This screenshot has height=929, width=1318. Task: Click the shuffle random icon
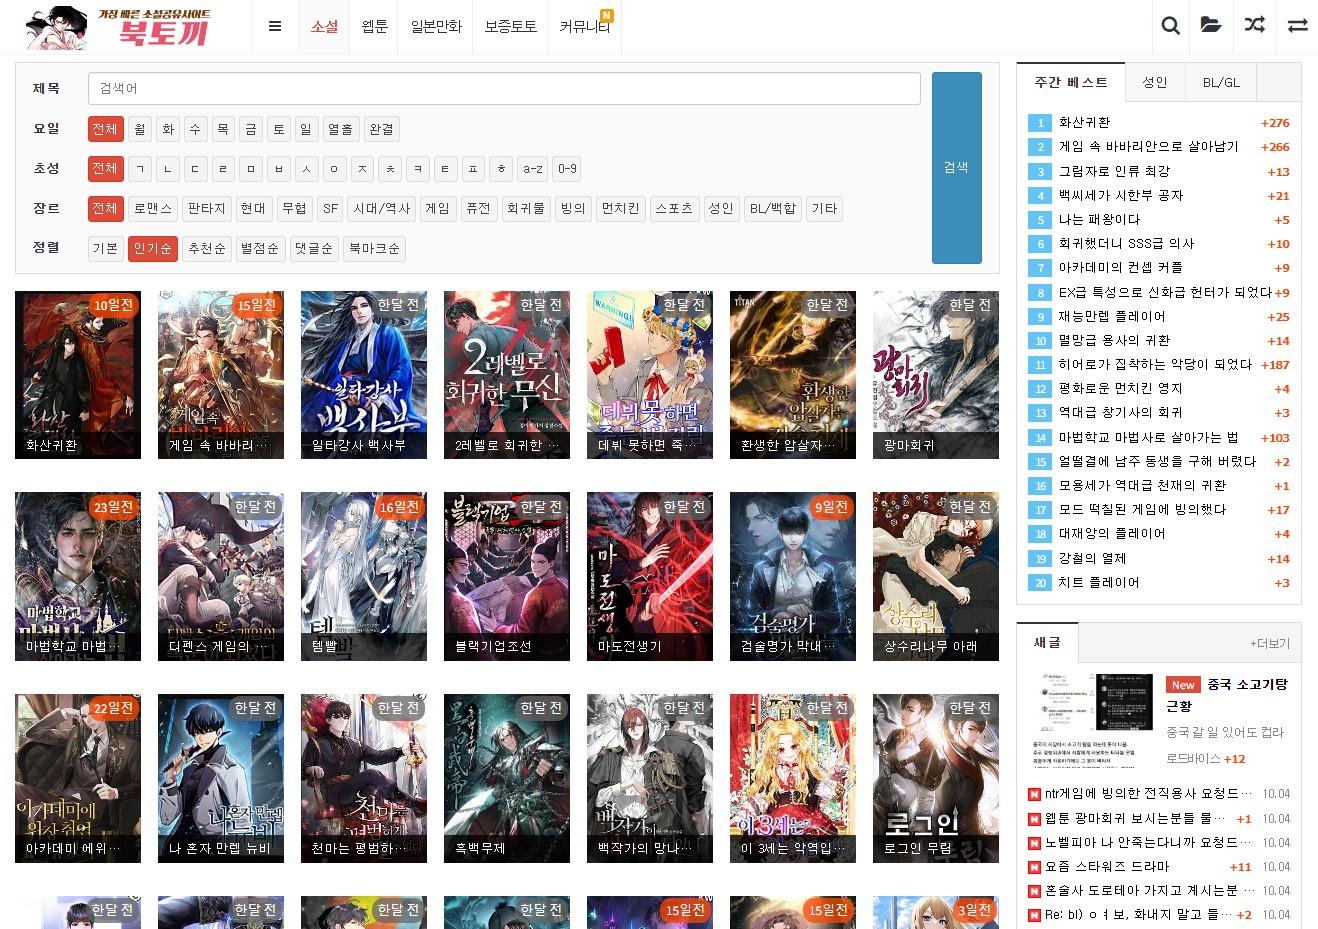click(x=1254, y=26)
